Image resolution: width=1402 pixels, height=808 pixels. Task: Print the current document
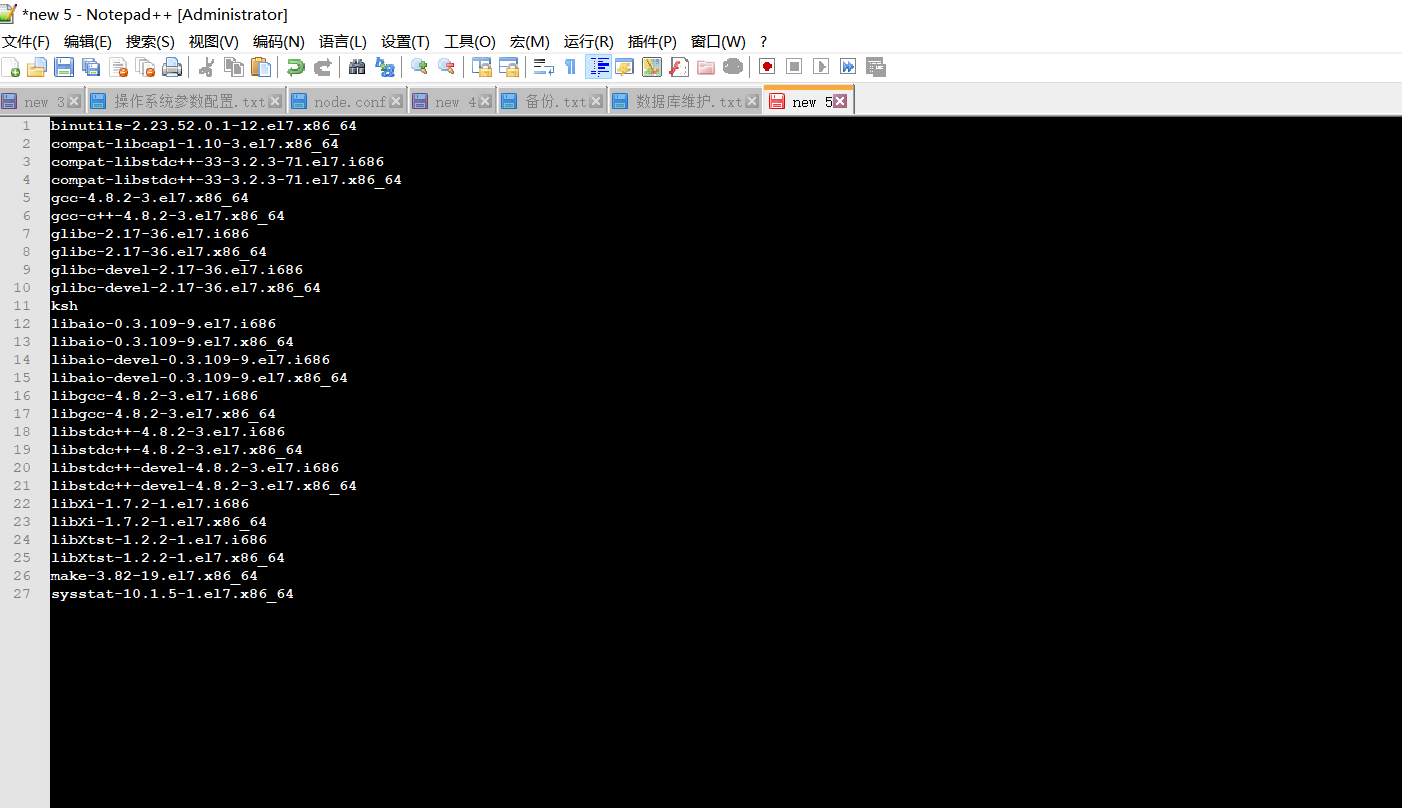click(172, 67)
